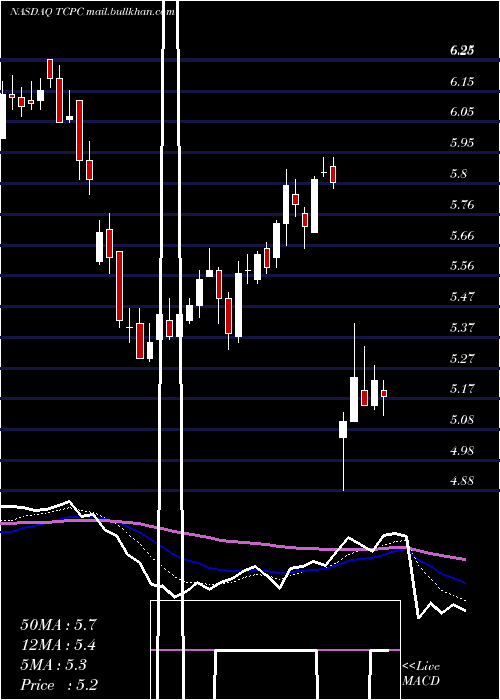
Task: Click the 12MA : 5.4 reading
Action: (58, 645)
